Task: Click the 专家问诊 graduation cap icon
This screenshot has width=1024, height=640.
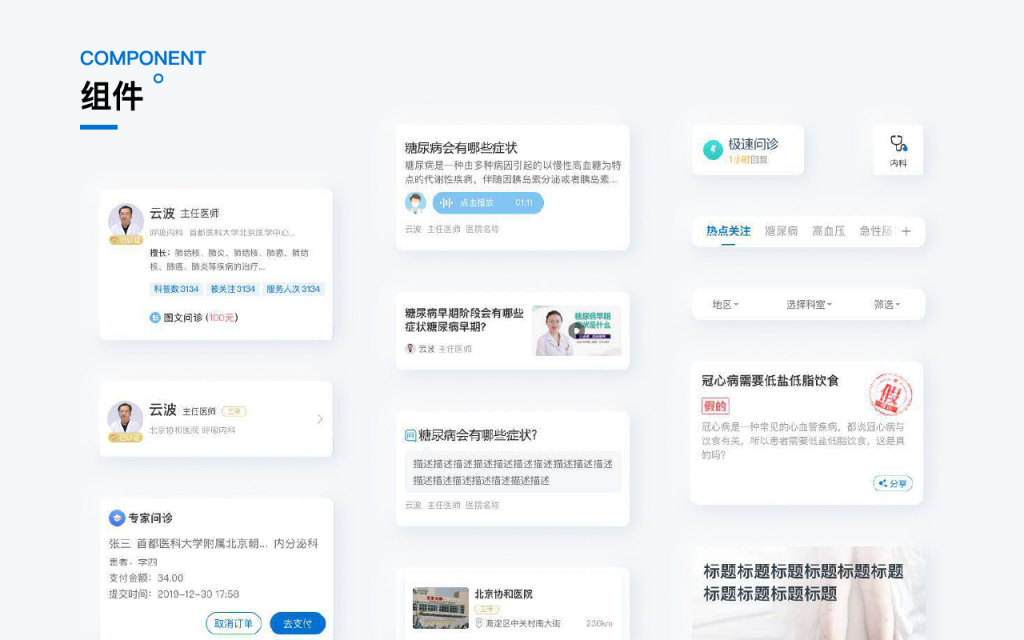Action: click(x=116, y=518)
